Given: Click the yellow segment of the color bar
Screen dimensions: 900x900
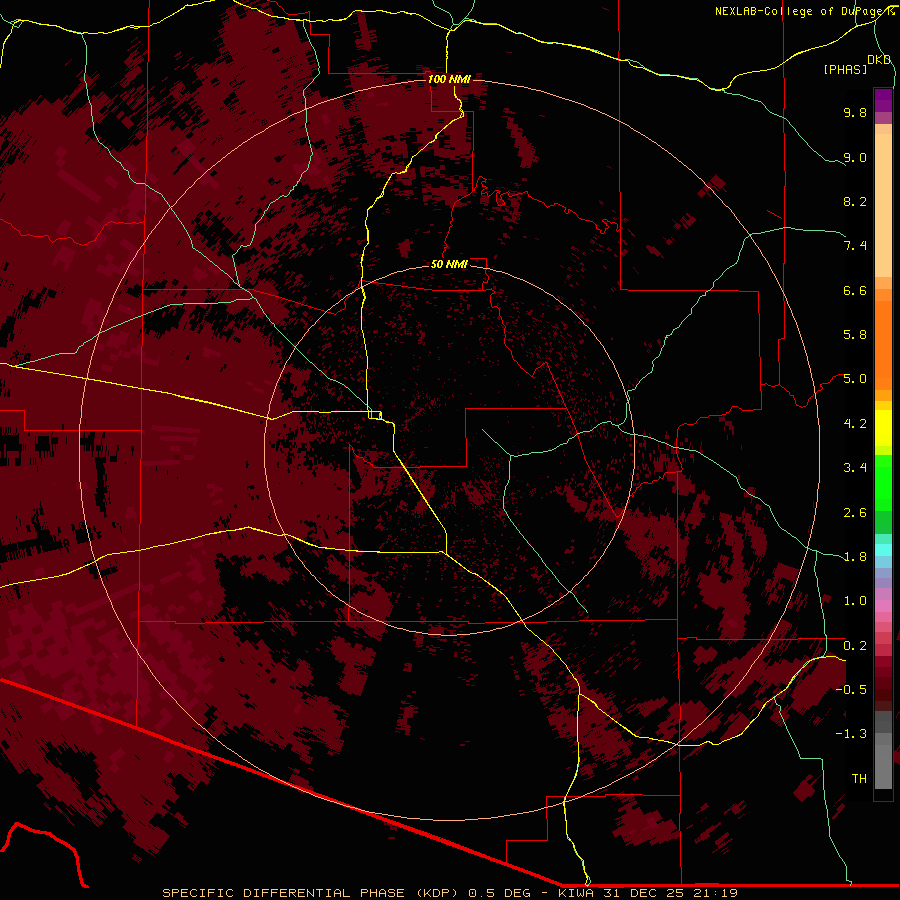Looking at the screenshot, I should tap(883, 428).
